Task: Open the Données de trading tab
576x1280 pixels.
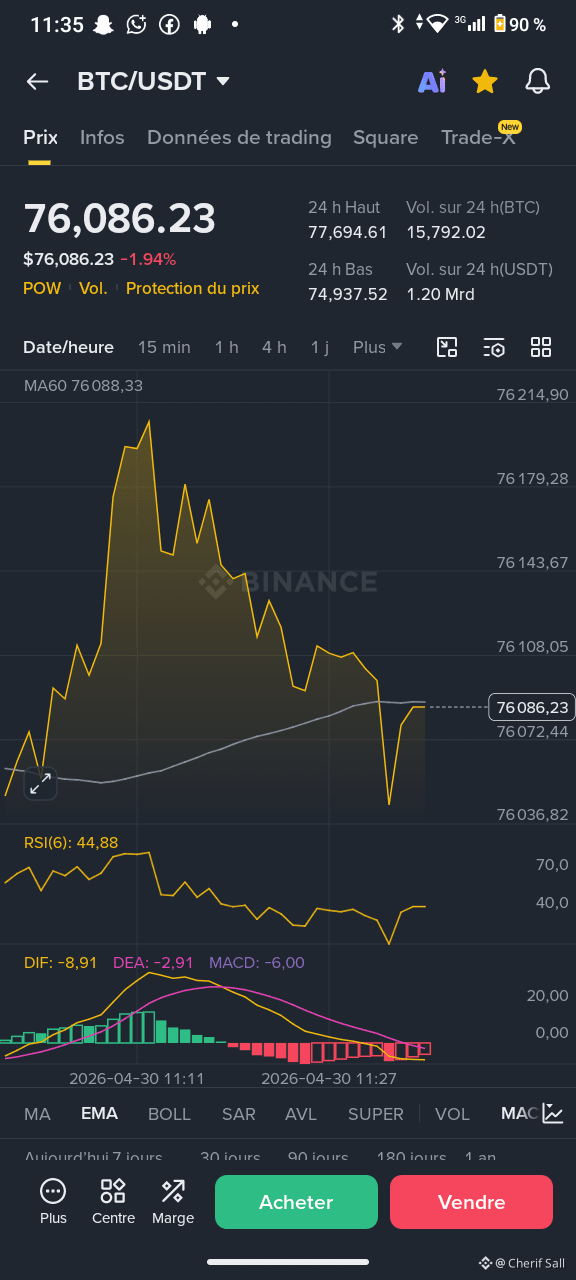Action: (x=239, y=138)
